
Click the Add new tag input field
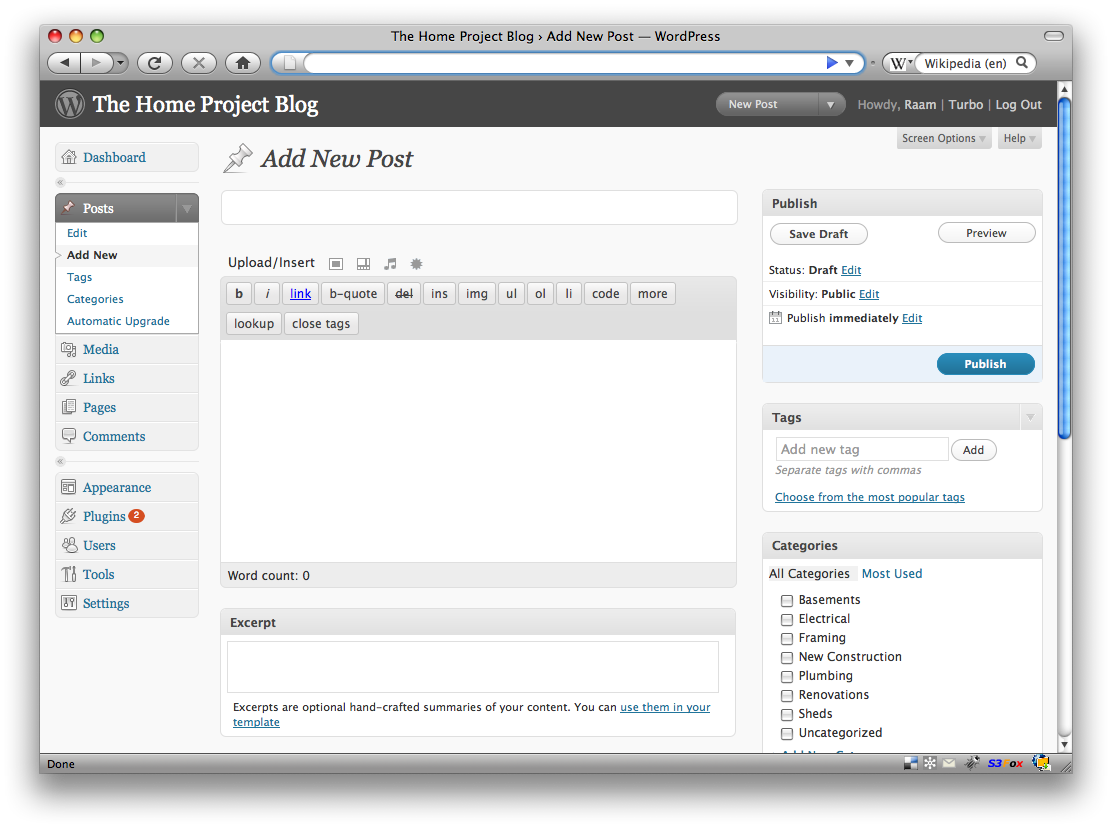(861, 450)
